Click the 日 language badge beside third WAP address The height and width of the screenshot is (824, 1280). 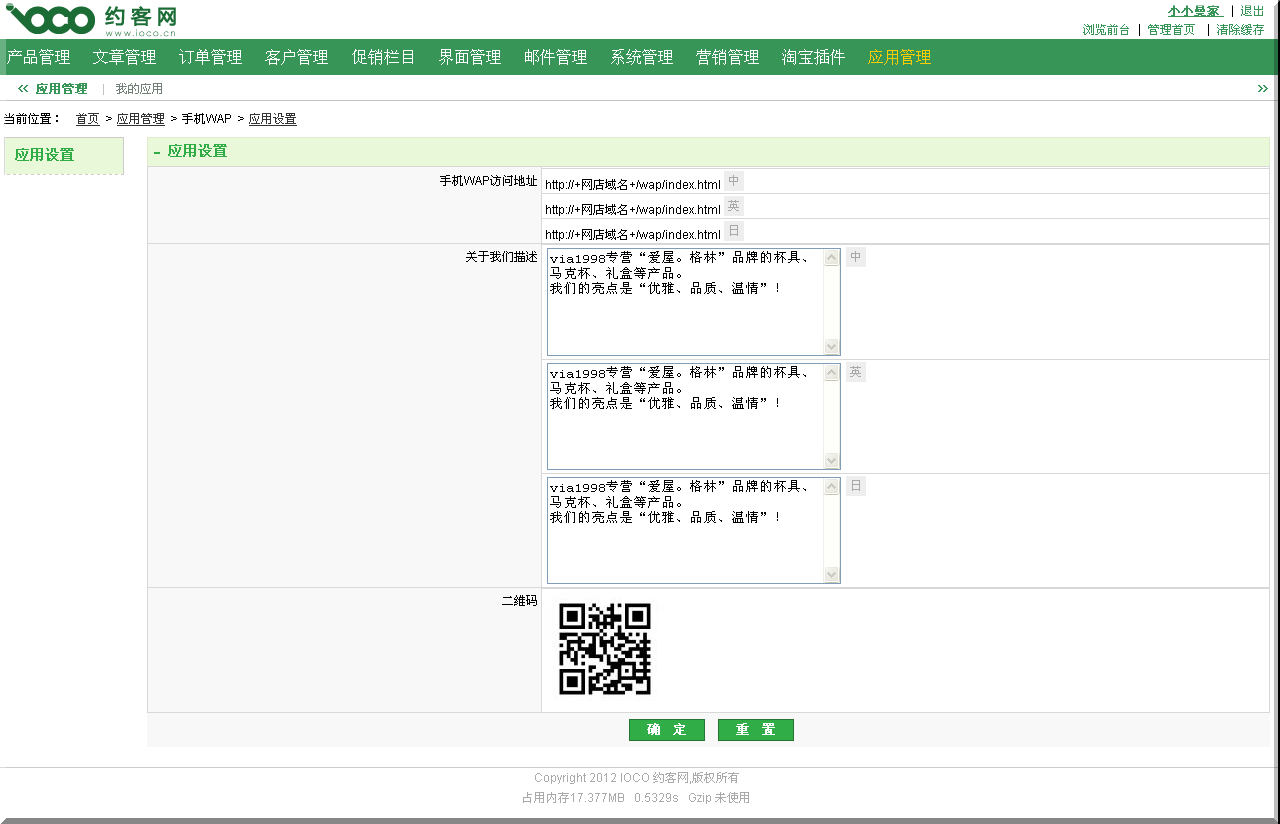coord(734,231)
